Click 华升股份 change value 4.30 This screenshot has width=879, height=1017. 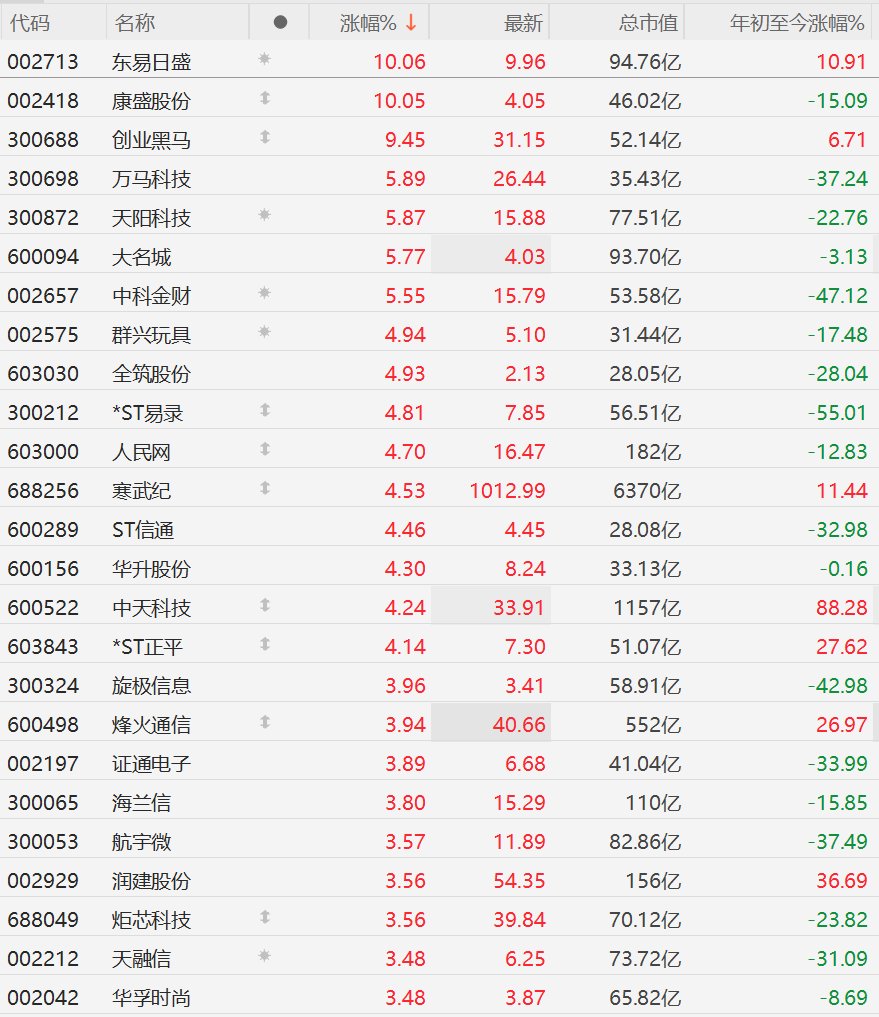pos(405,569)
